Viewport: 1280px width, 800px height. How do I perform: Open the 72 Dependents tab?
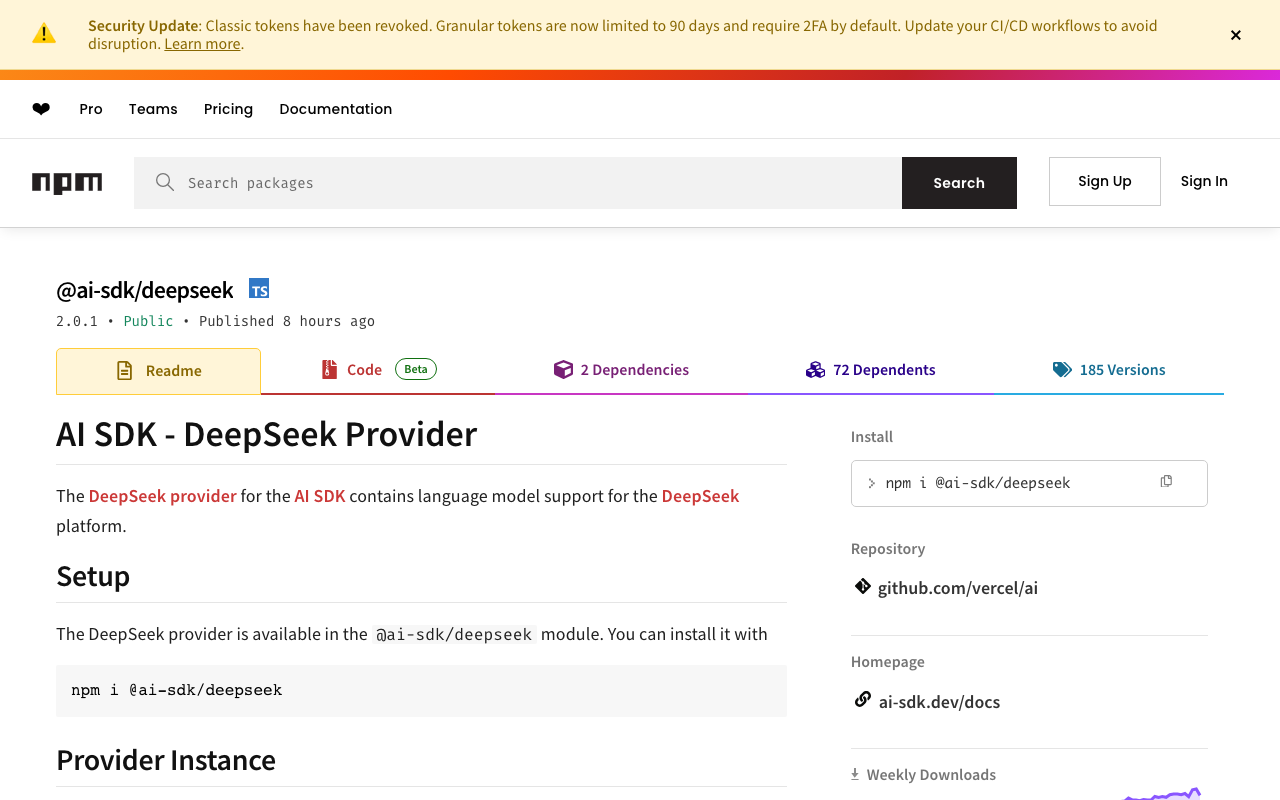point(870,370)
